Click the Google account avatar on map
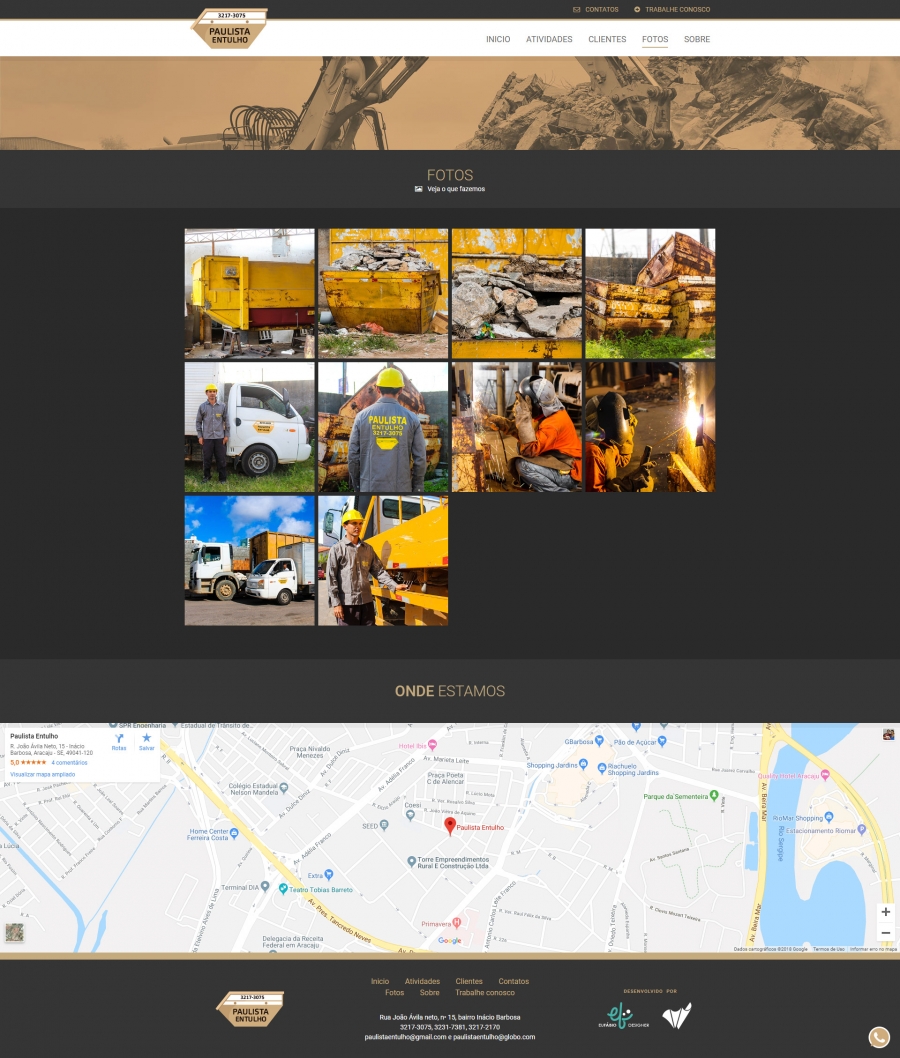The height and width of the screenshot is (1058, 900). click(x=889, y=734)
